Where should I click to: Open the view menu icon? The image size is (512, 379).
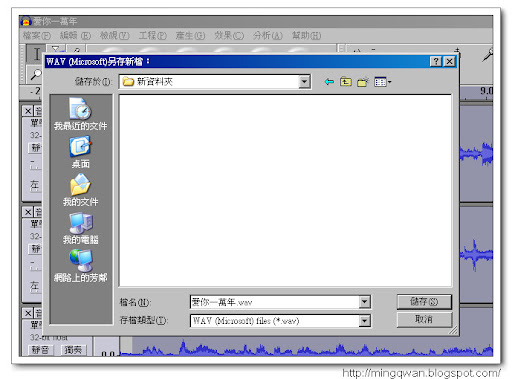click(382, 82)
